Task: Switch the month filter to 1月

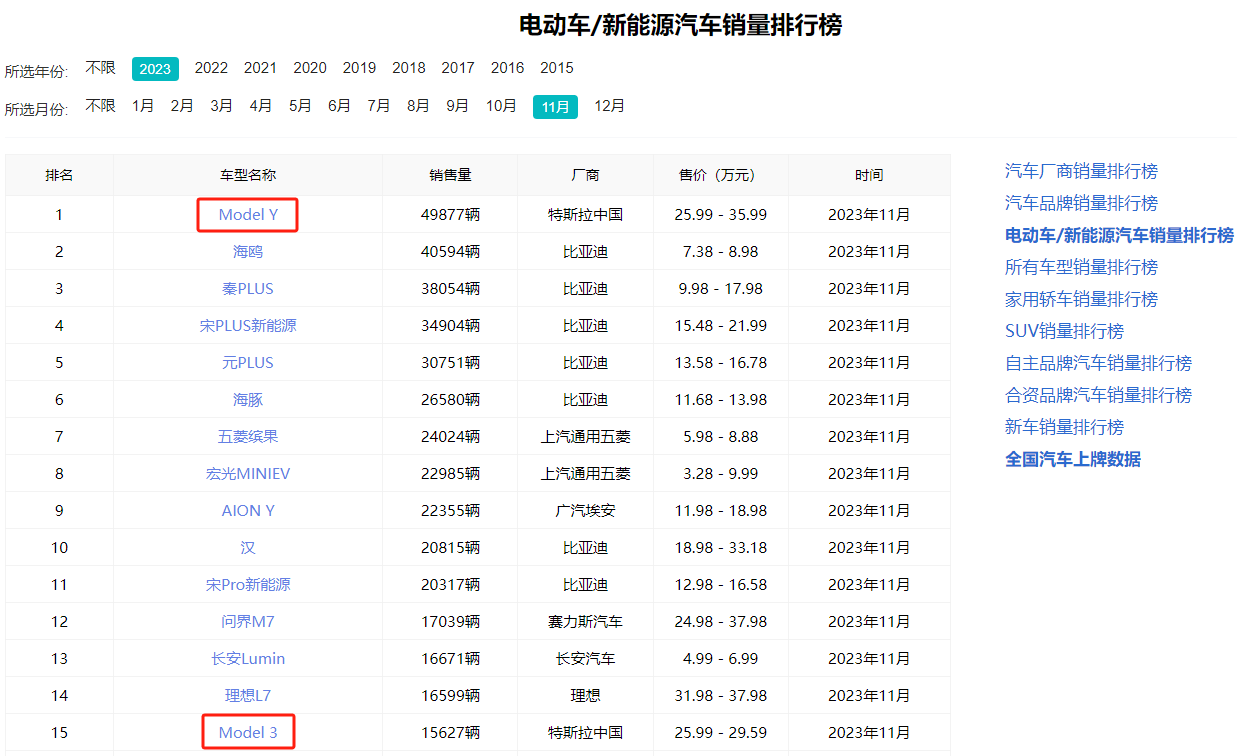Action: (143, 106)
